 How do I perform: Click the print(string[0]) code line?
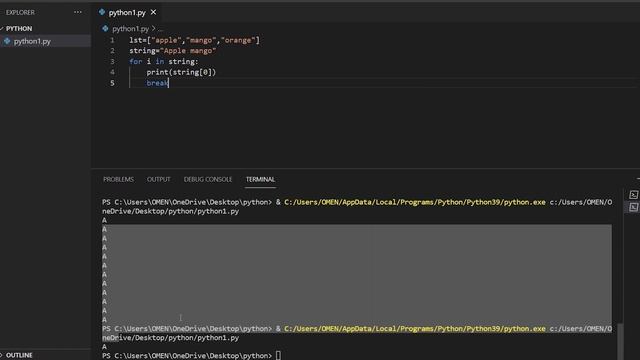(x=181, y=72)
